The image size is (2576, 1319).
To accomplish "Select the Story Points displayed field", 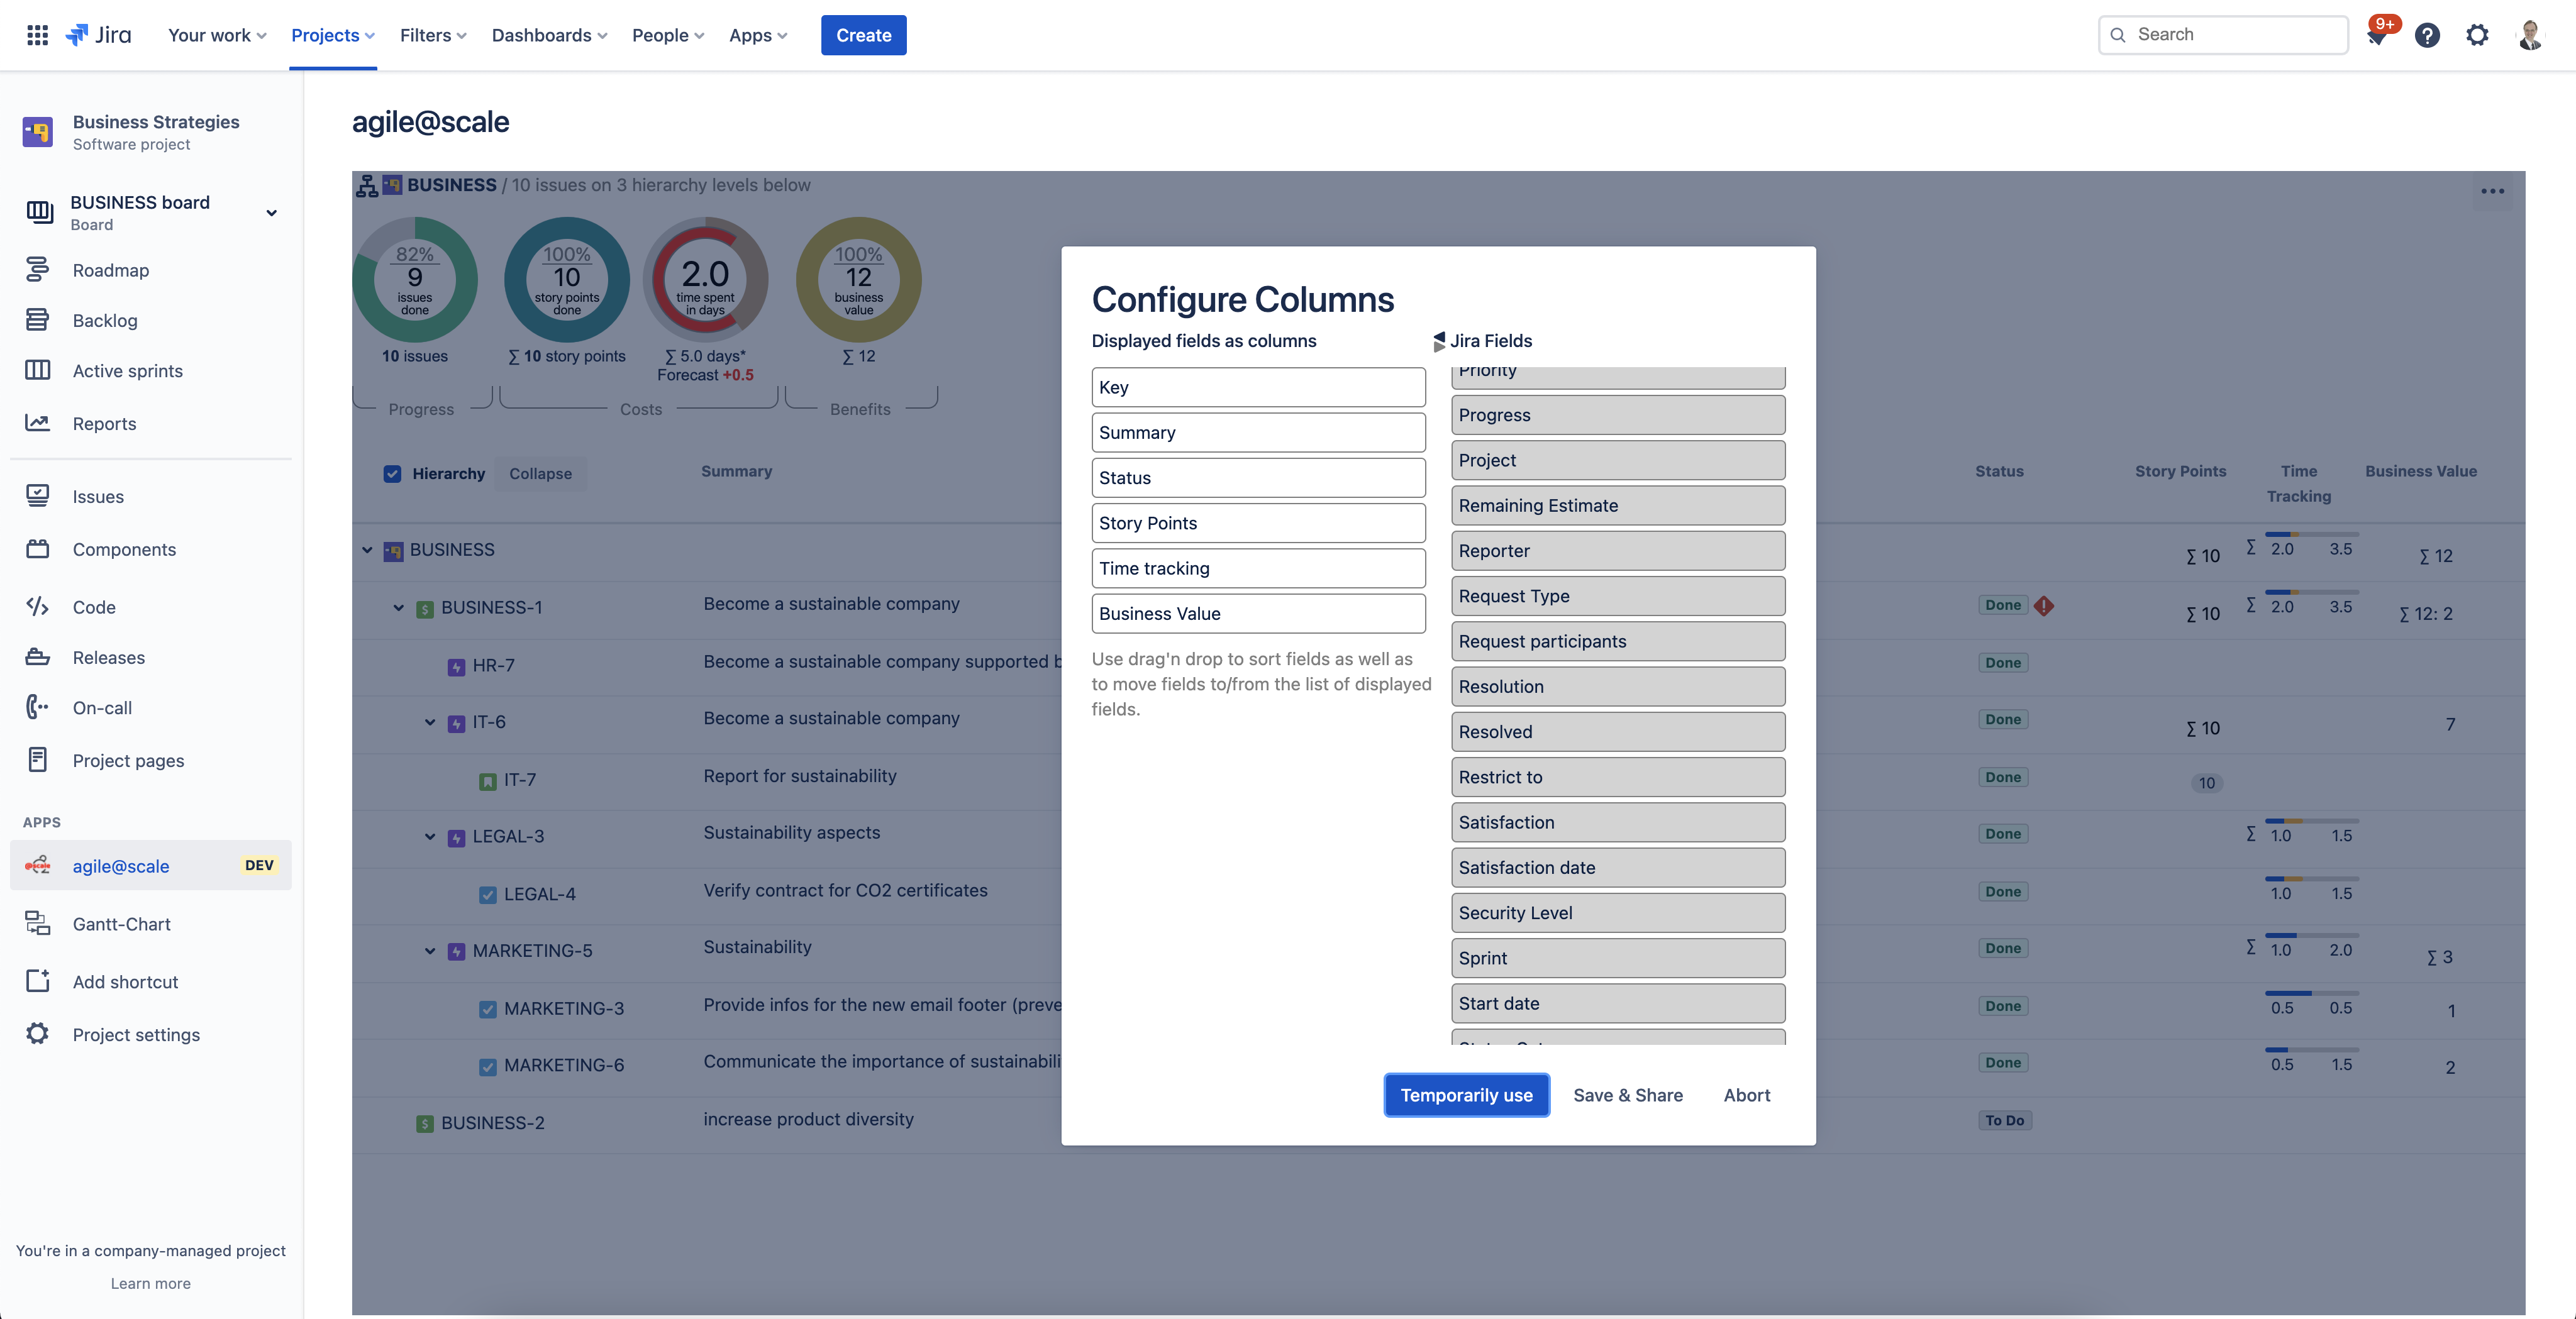I will tap(1258, 523).
